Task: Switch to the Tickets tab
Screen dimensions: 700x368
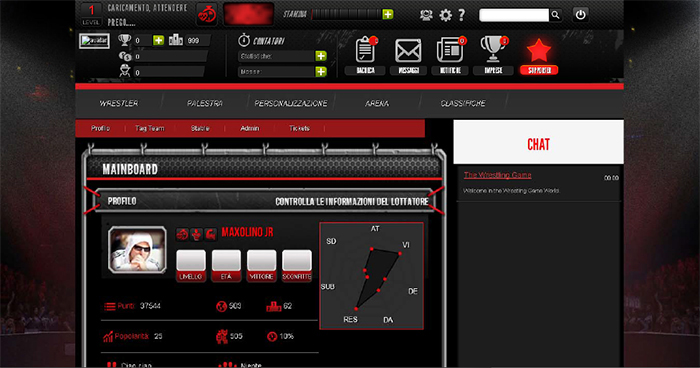Action: [x=299, y=128]
